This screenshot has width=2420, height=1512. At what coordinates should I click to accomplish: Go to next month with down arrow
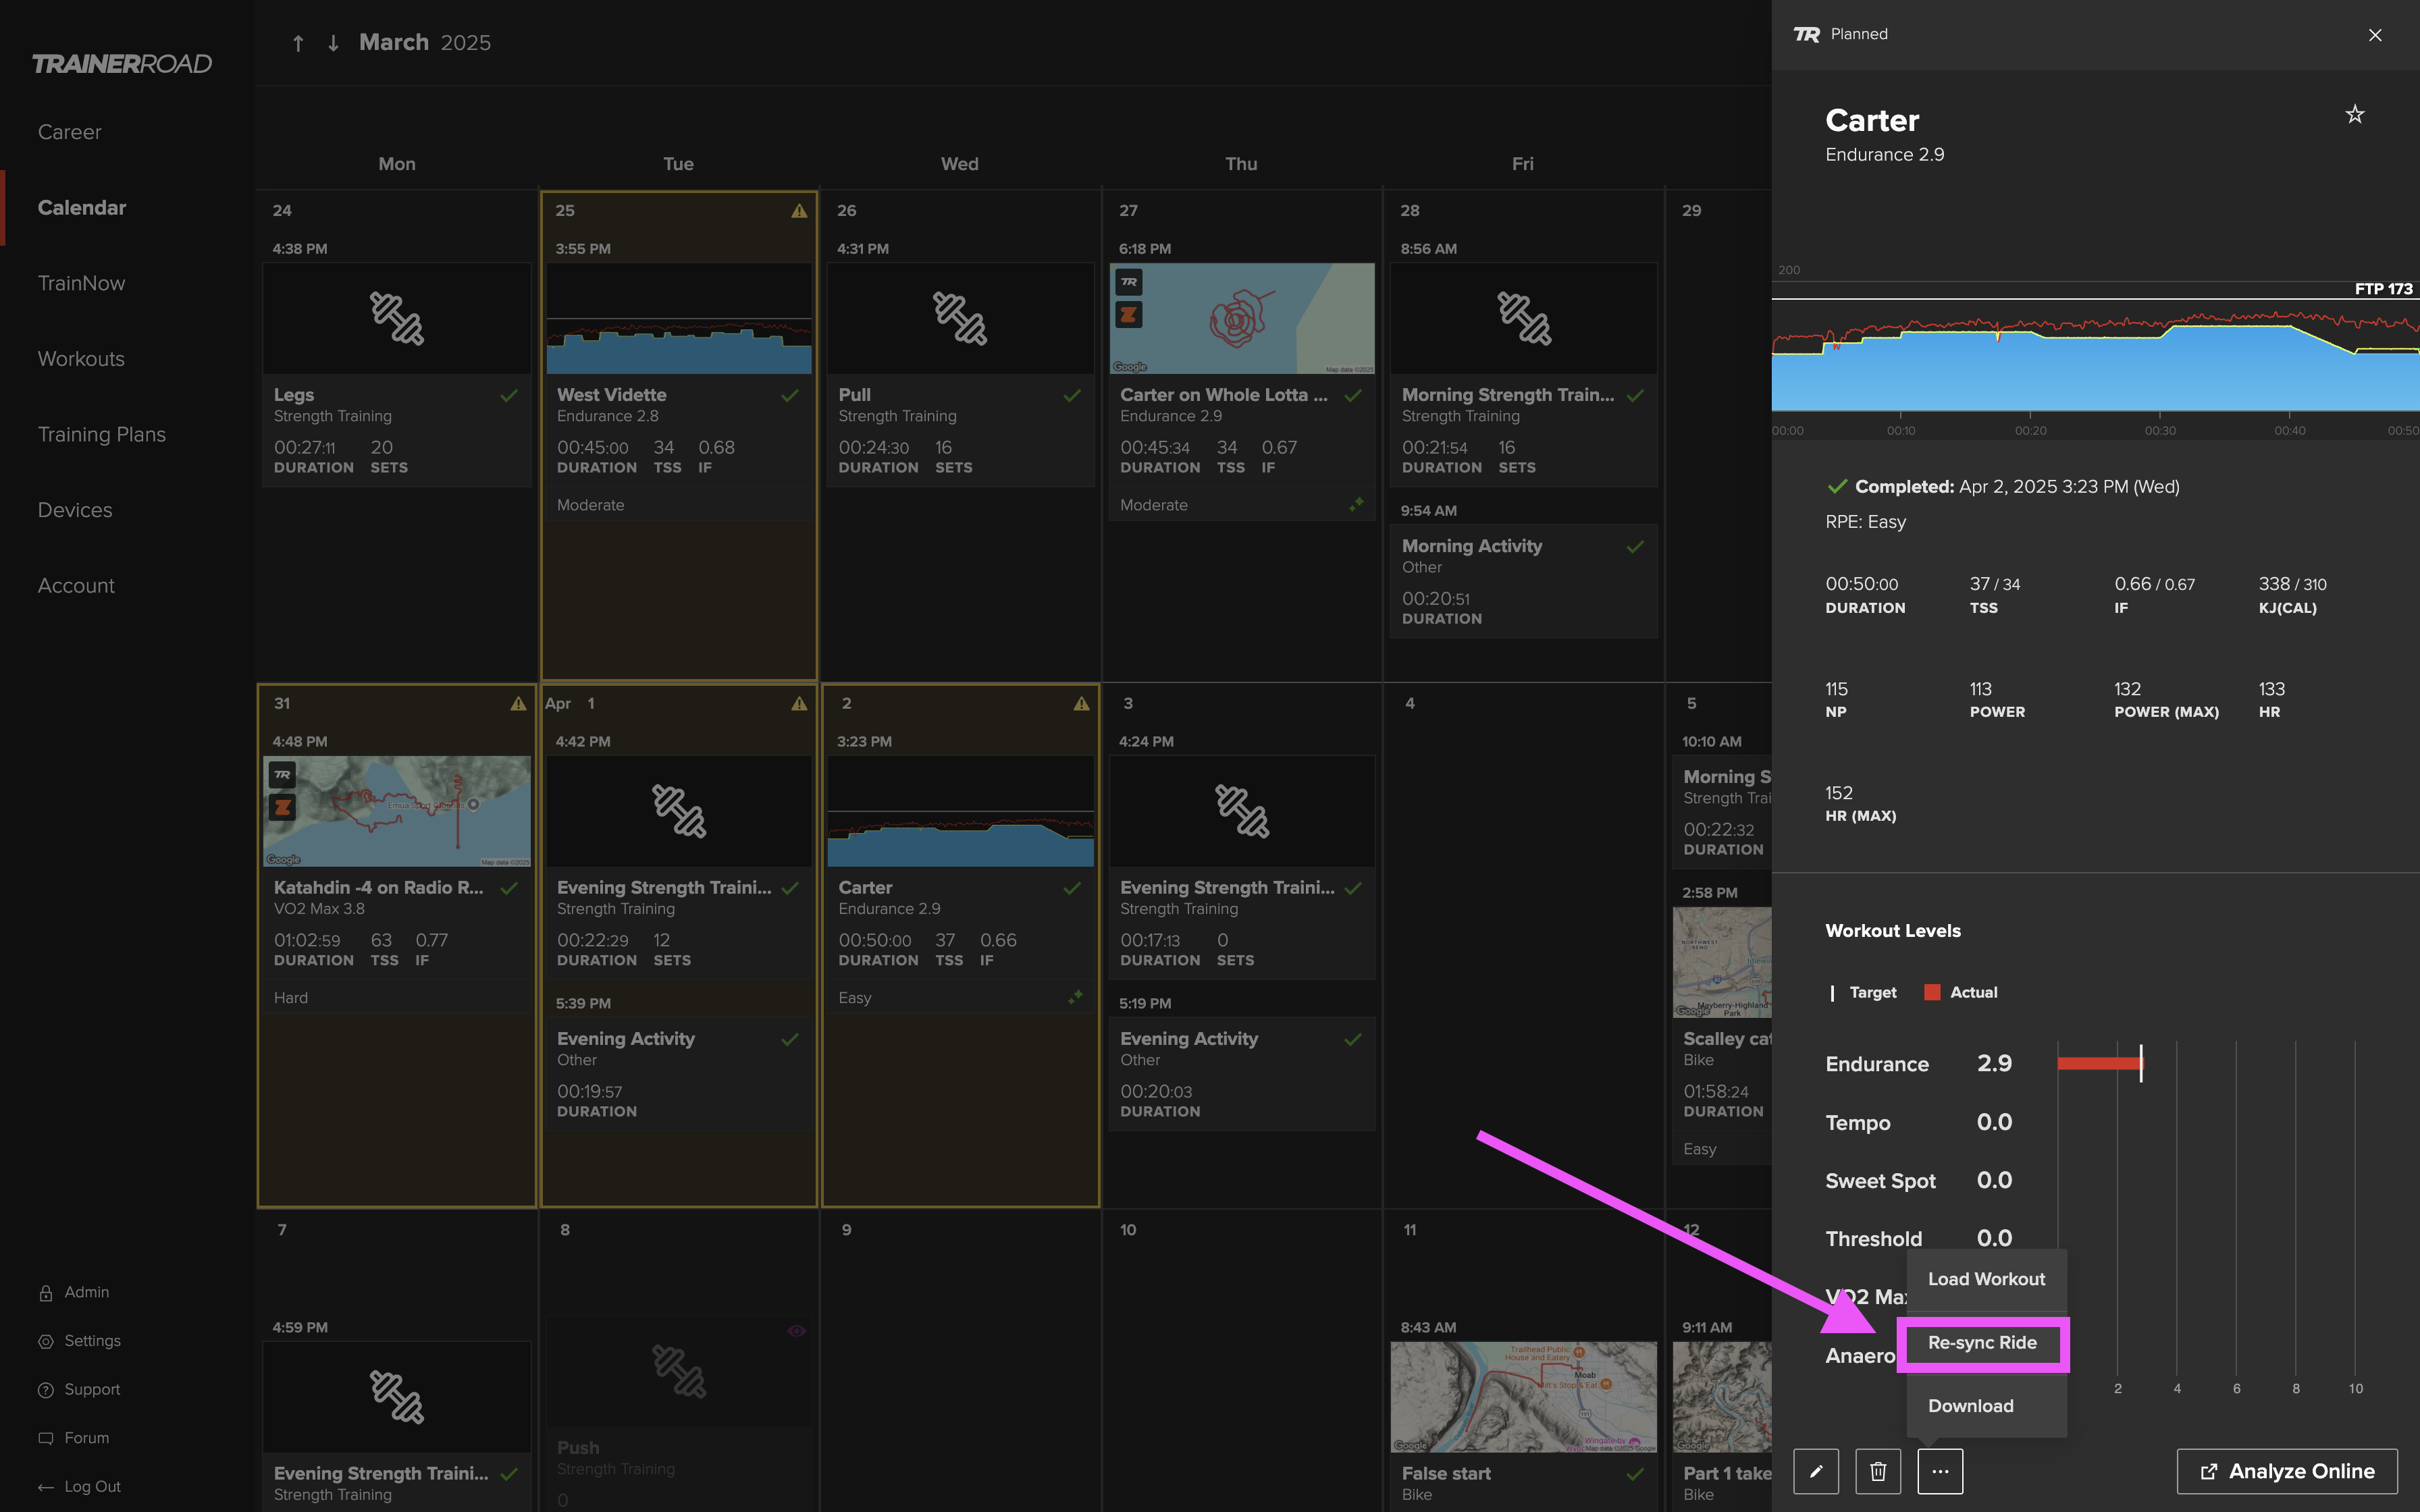333,43
